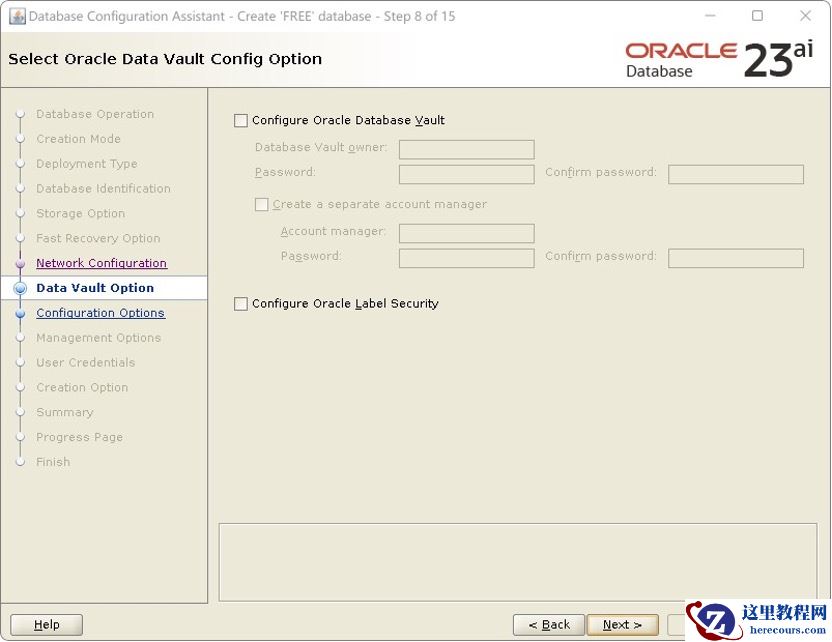Tick the Configure Oracle Database Vault checkbox
Screen dimensions: 832x642
[x=241, y=120]
